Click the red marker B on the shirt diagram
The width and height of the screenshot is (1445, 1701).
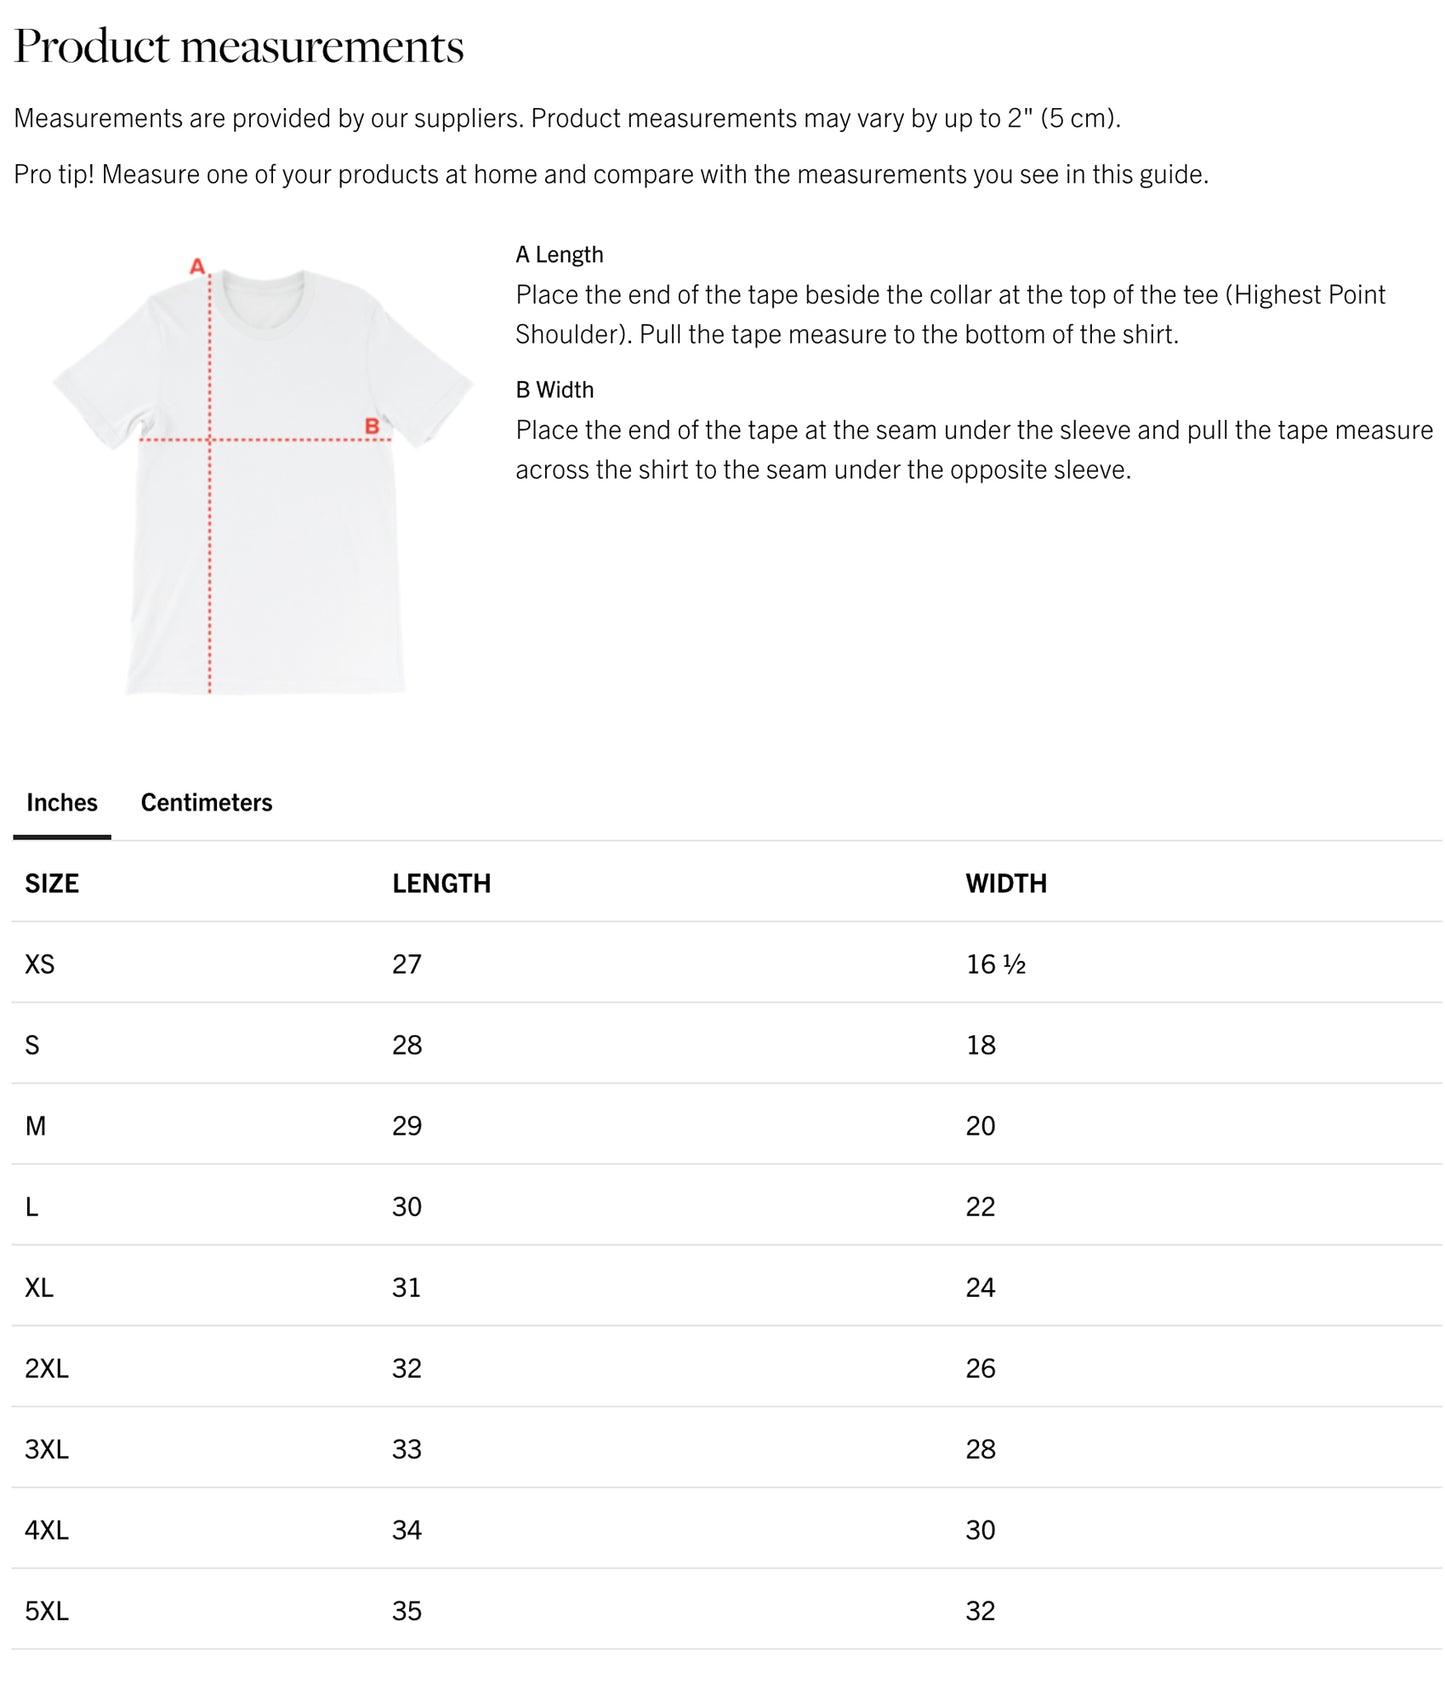click(372, 424)
